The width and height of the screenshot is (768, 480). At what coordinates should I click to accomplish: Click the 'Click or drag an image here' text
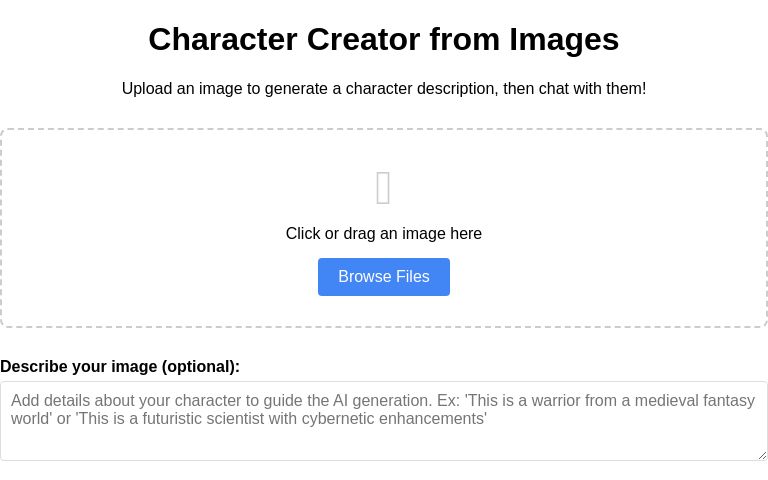(384, 234)
